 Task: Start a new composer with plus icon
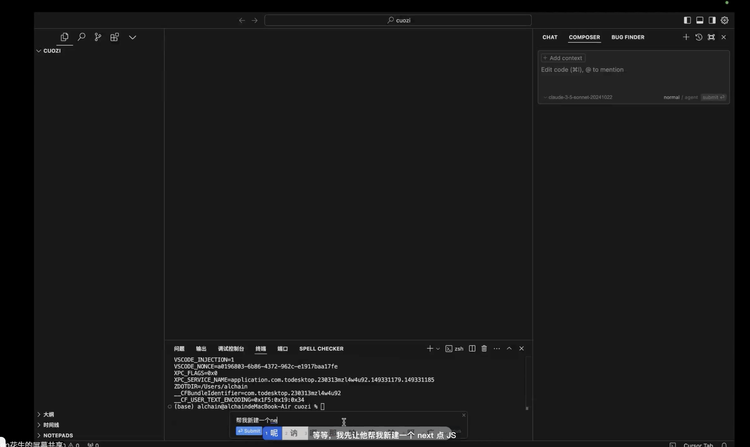686,37
